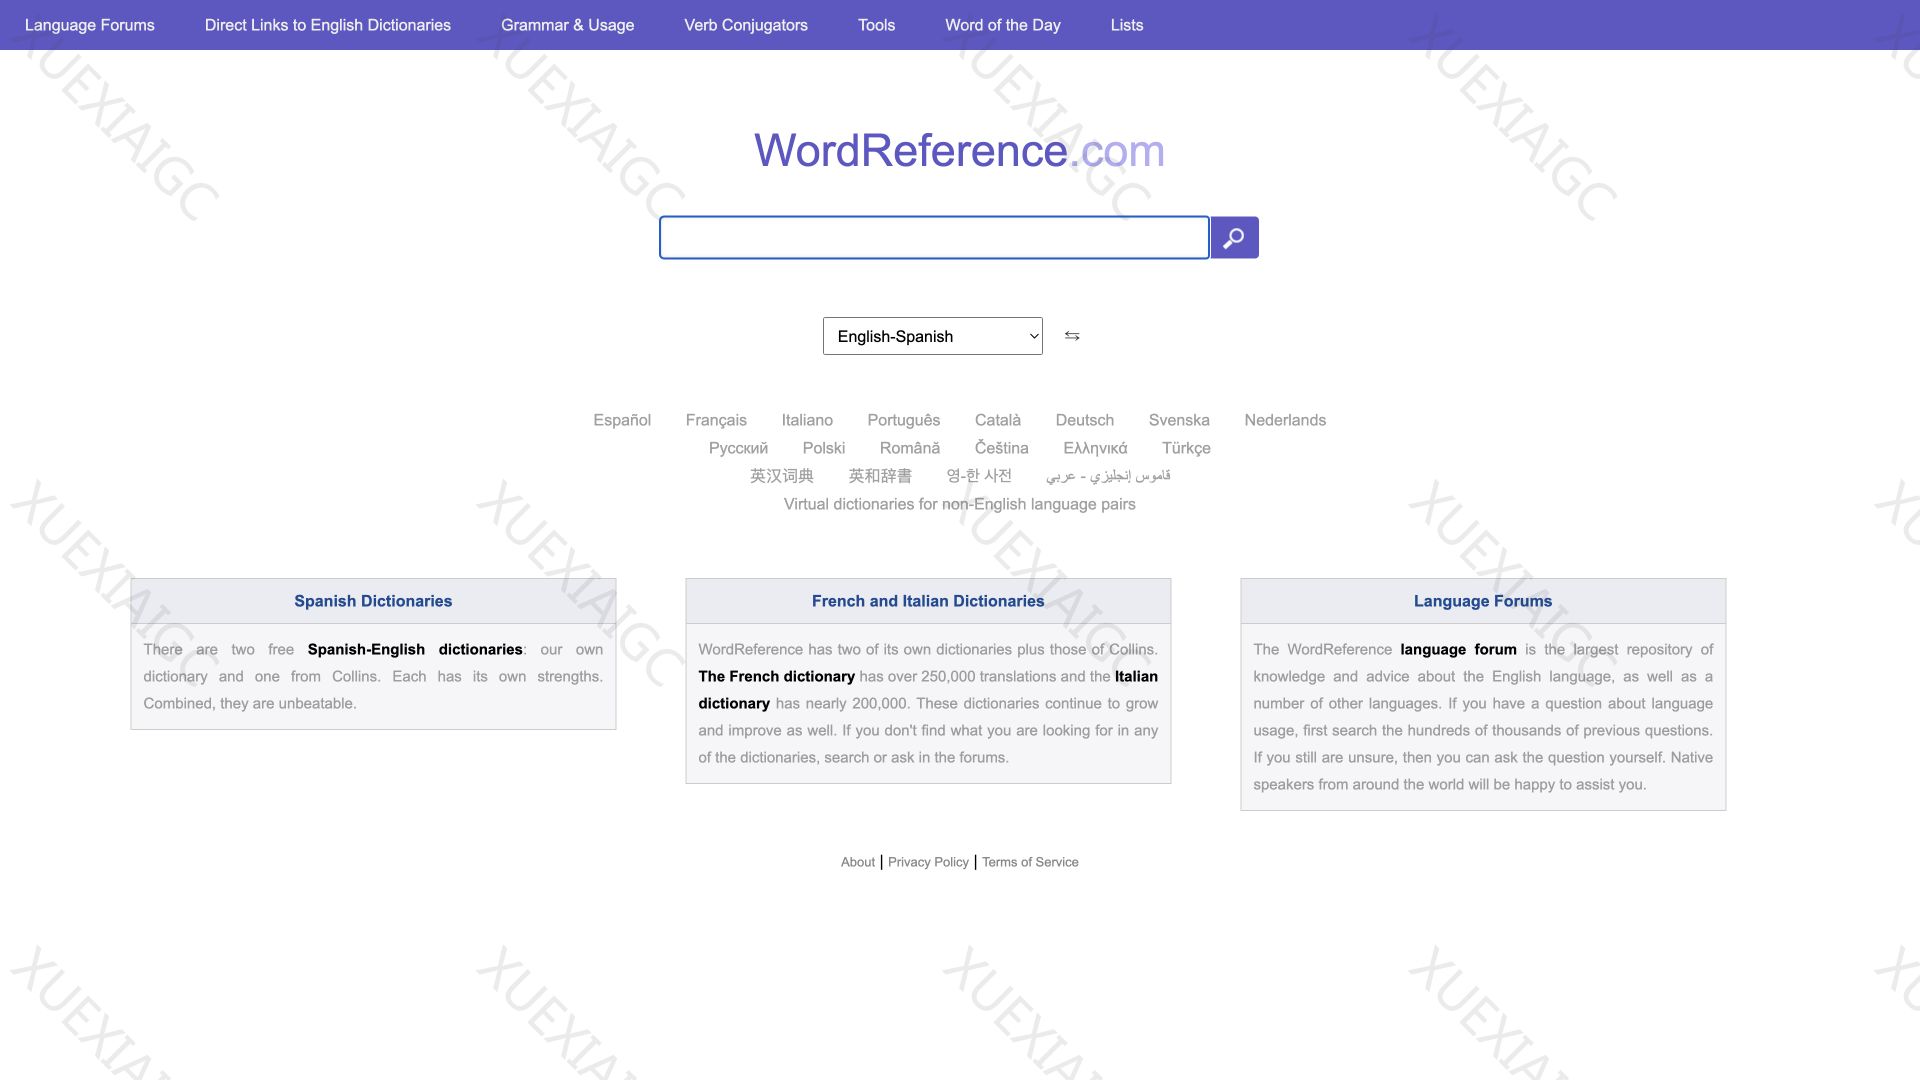Open the Terms of Service footer link
The image size is (1920, 1080).
[x=1030, y=862]
